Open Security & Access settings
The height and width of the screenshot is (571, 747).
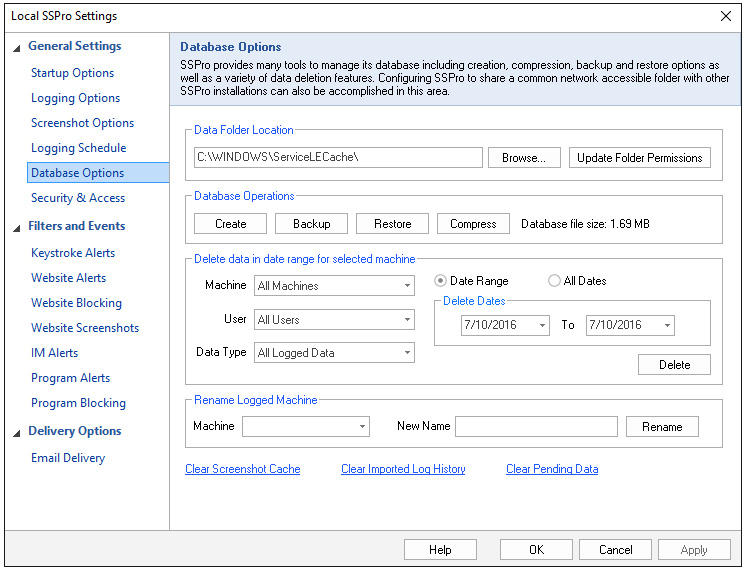pos(78,198)
